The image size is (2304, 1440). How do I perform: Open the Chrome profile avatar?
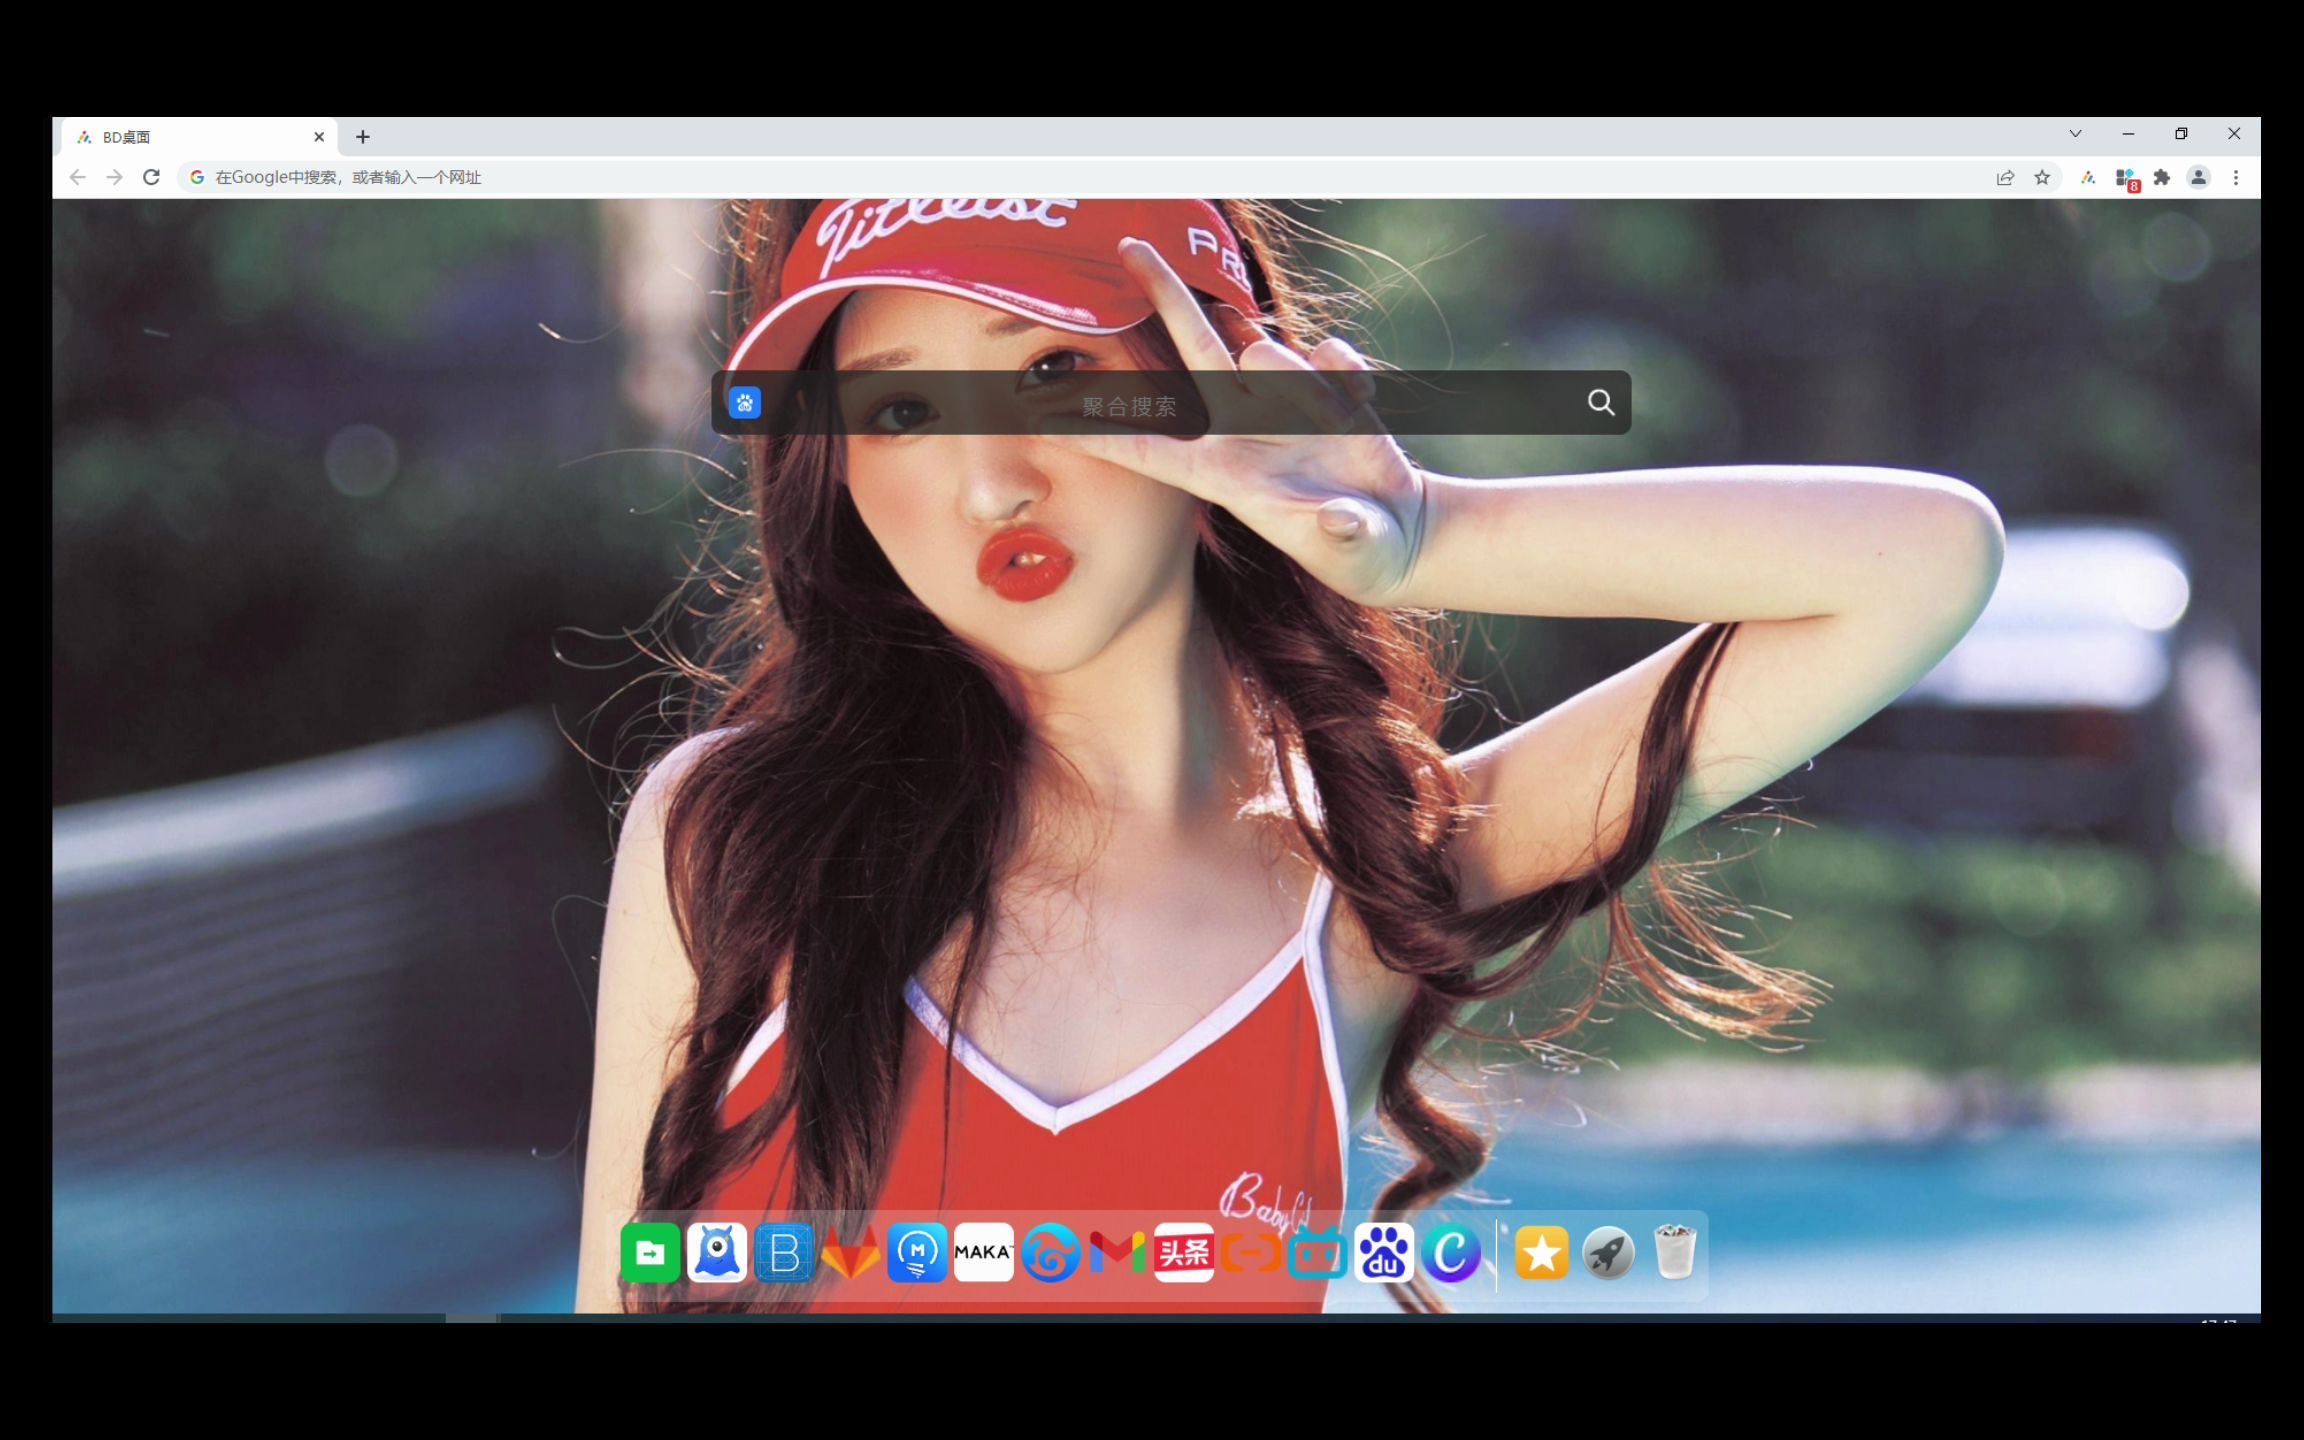[x=2198, y=177]
